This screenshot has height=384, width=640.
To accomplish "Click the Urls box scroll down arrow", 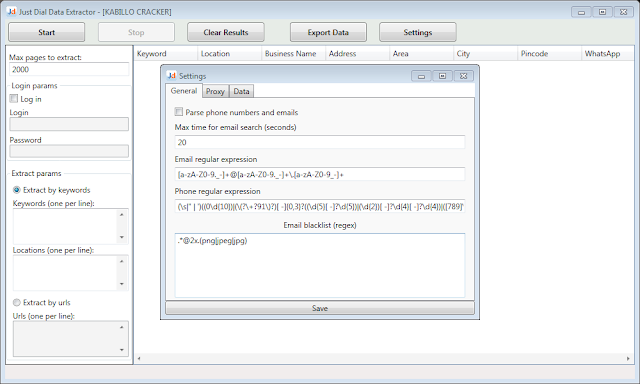I will 122,350.
